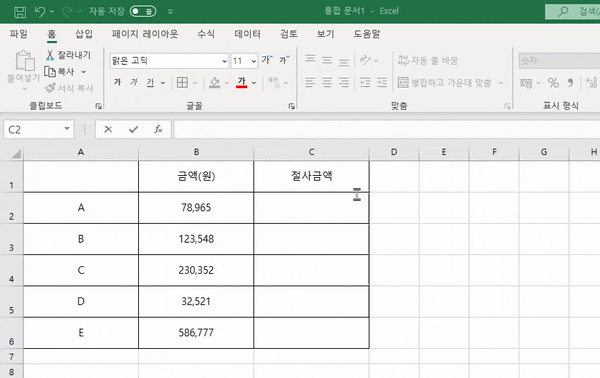
Task: Expand the font color dropdown arrow
Action: coord(254,83)
